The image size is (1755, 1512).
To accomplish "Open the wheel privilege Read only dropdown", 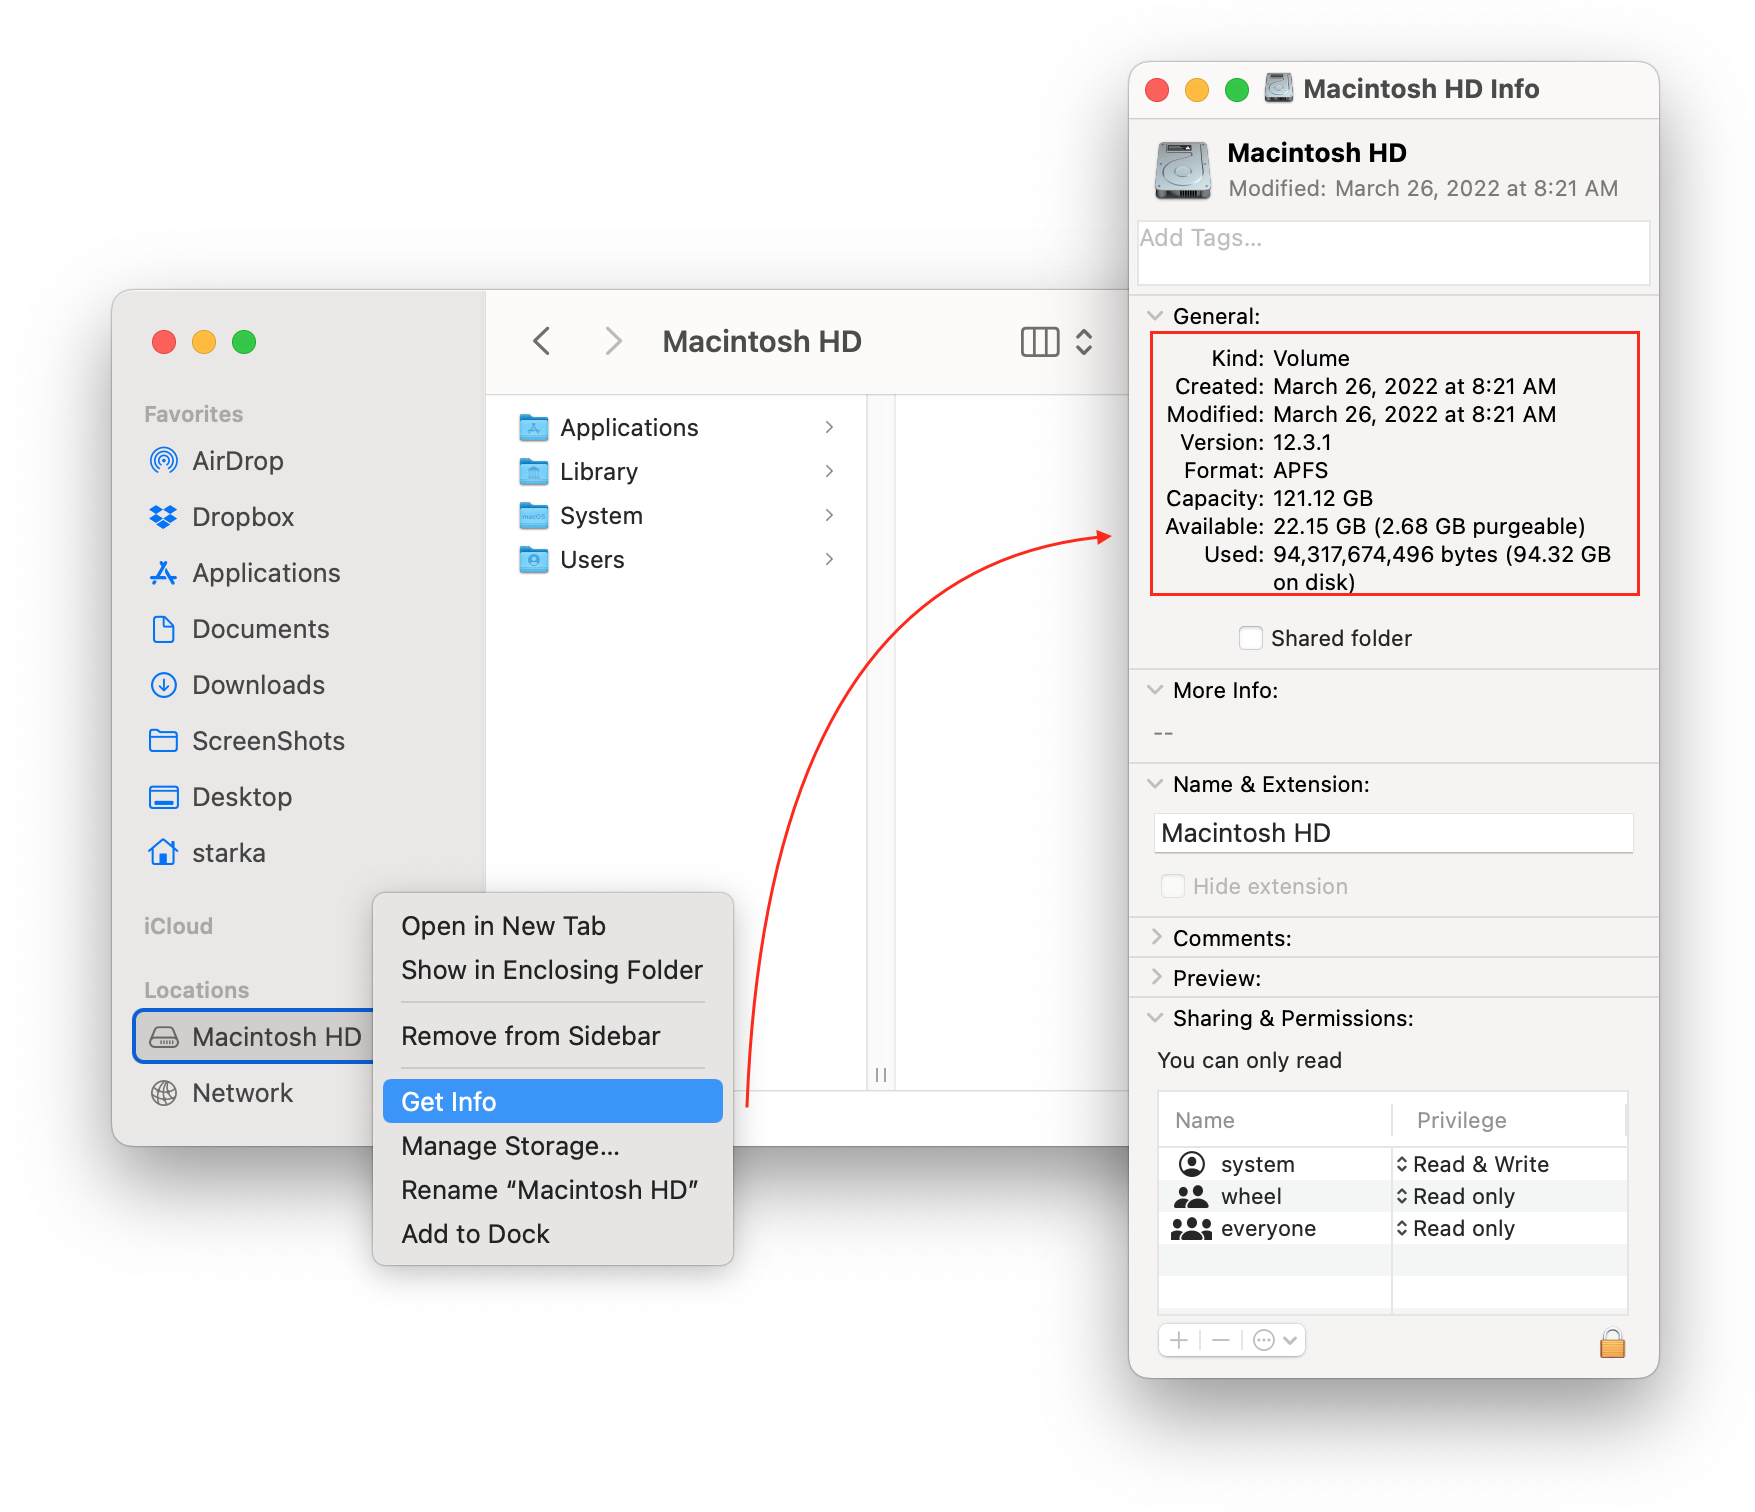I will click(x=1456, y=1196).
